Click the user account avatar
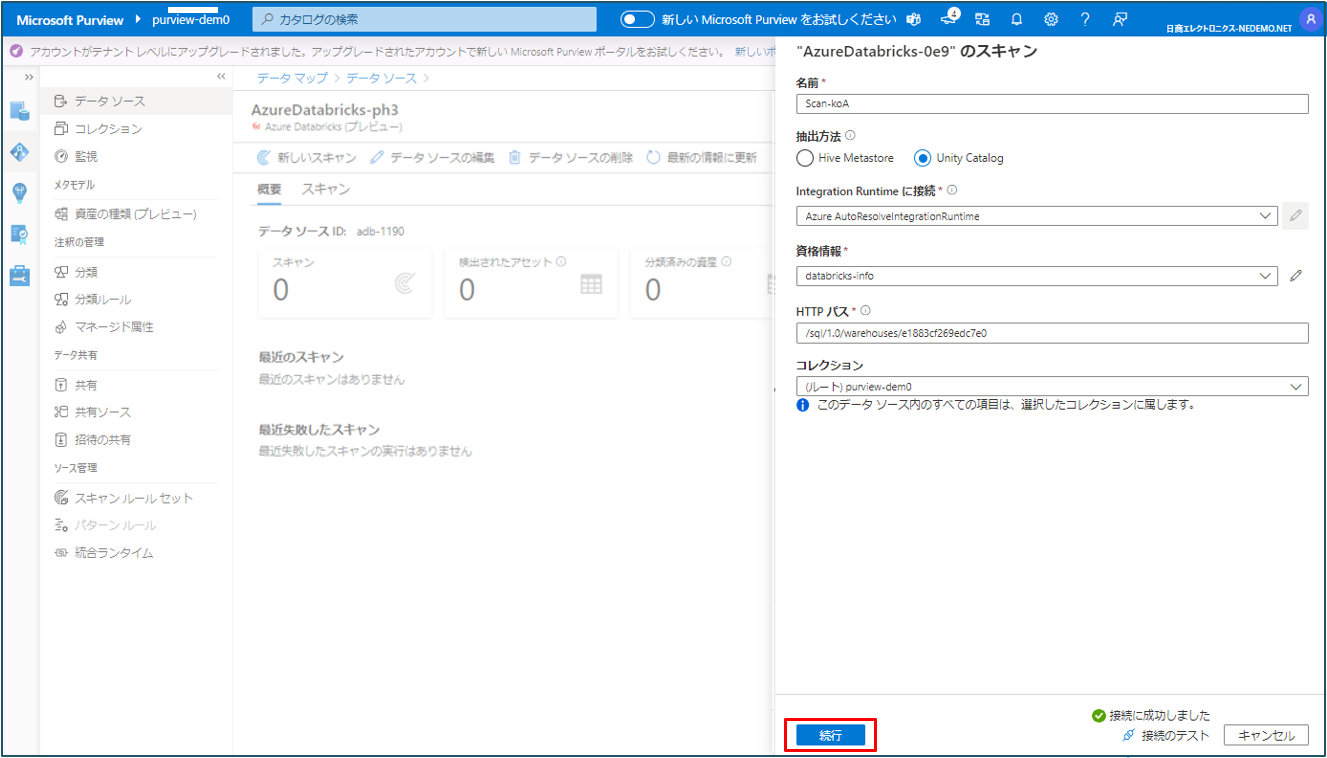 [1309, 18]
